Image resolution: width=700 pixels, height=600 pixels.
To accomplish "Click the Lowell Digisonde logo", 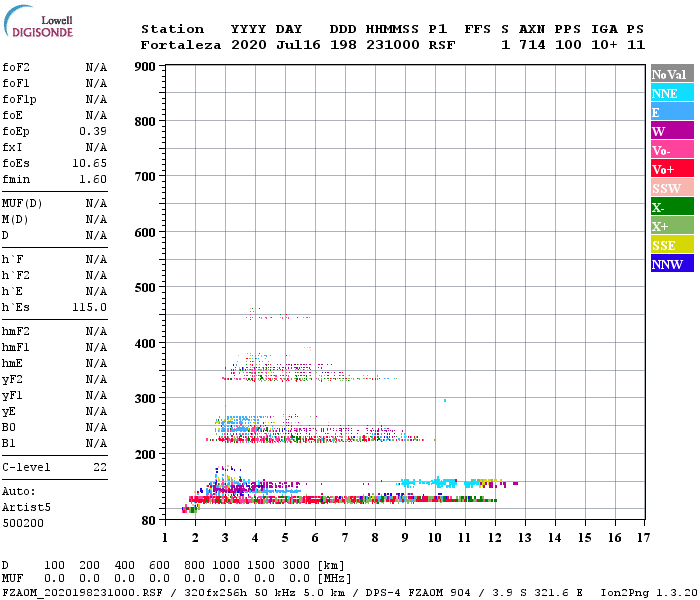I will [38, 22].
